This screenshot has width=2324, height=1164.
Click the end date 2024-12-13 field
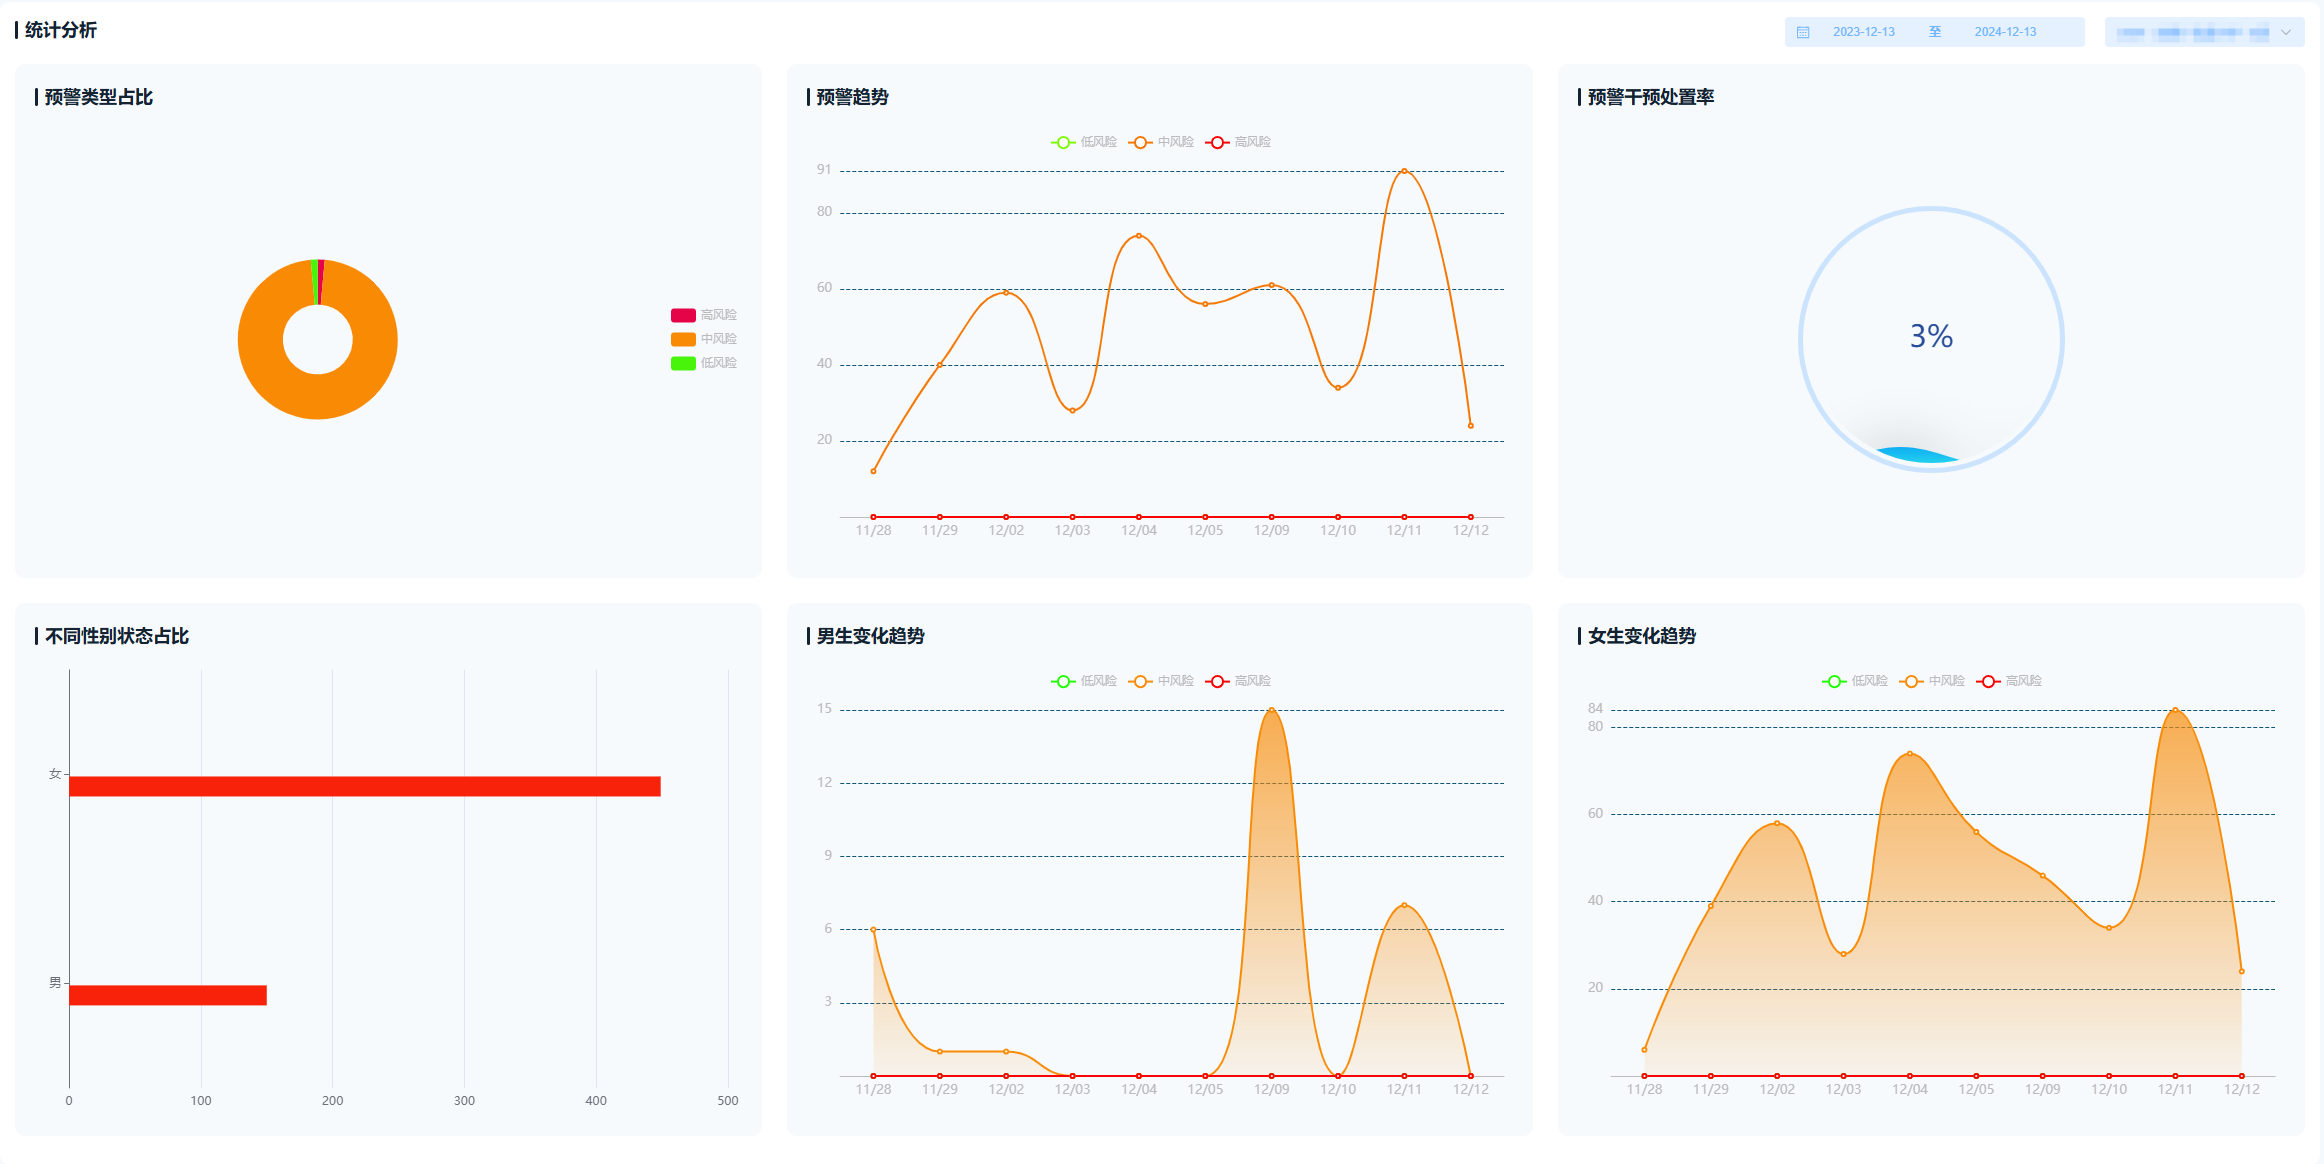2004,32
